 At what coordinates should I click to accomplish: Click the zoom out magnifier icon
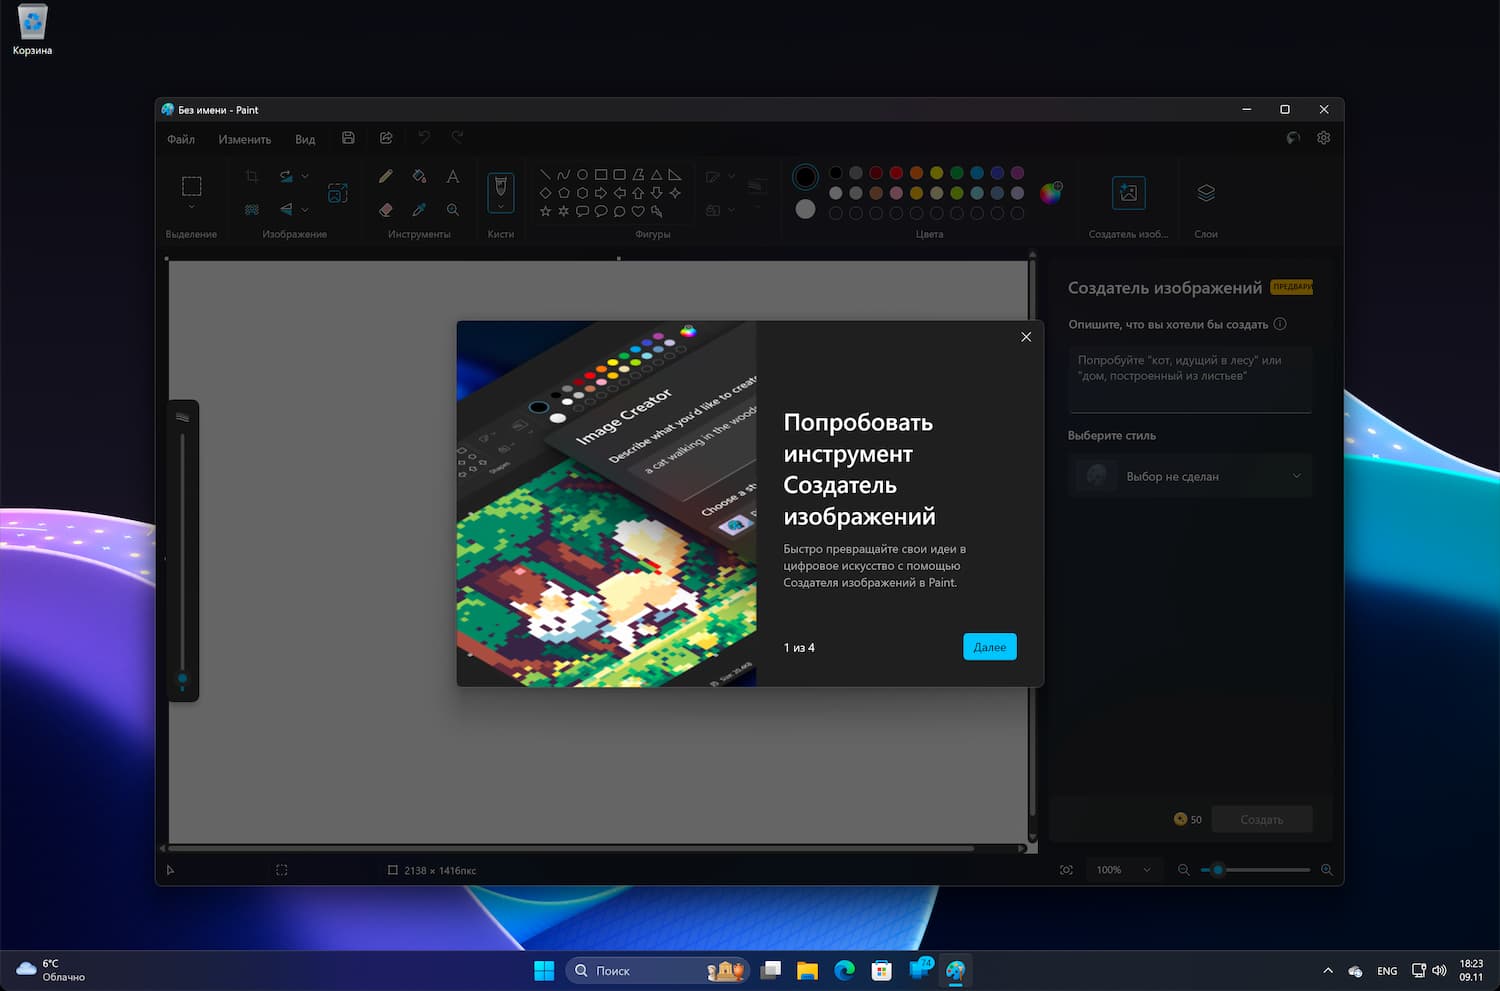(1184, 870)
